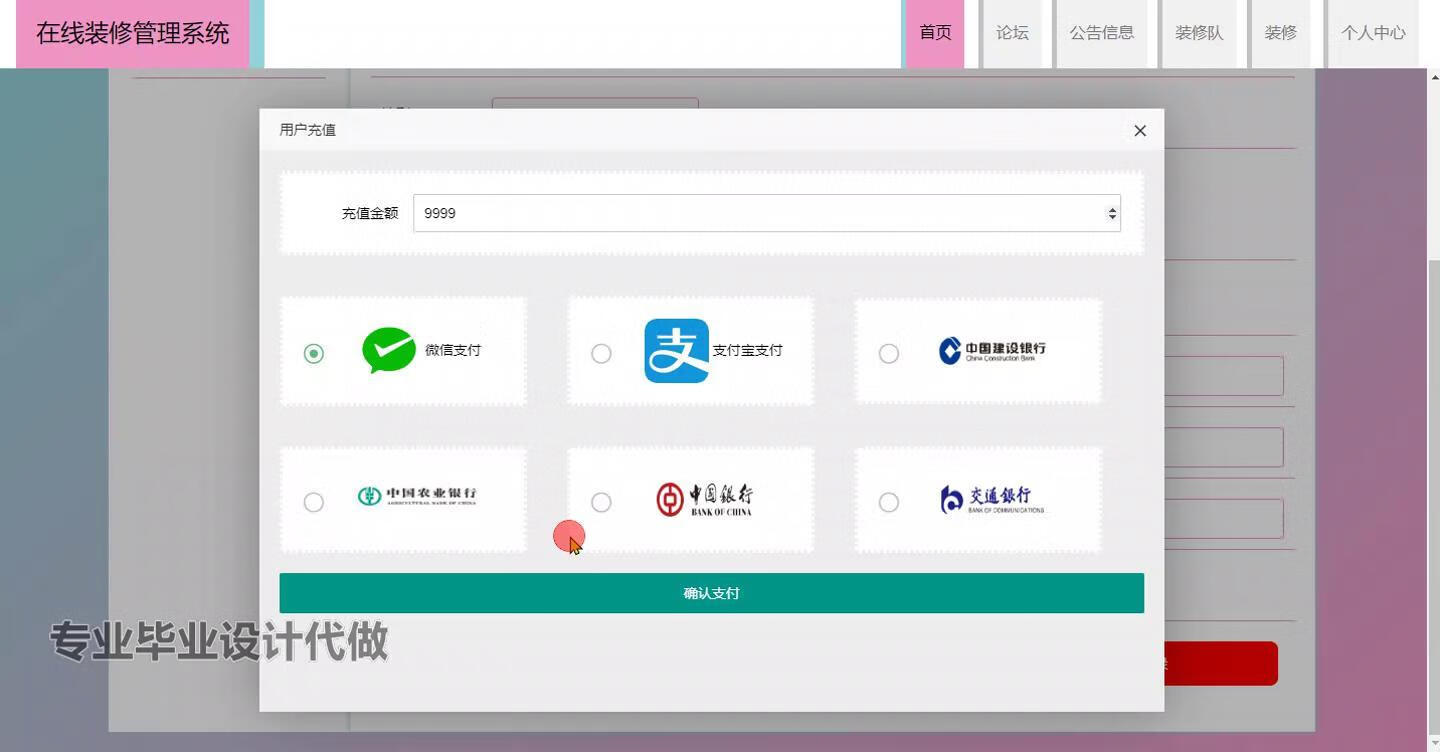
Task: Click the 在线装修管理系统 site title
Action: point(133,33)
